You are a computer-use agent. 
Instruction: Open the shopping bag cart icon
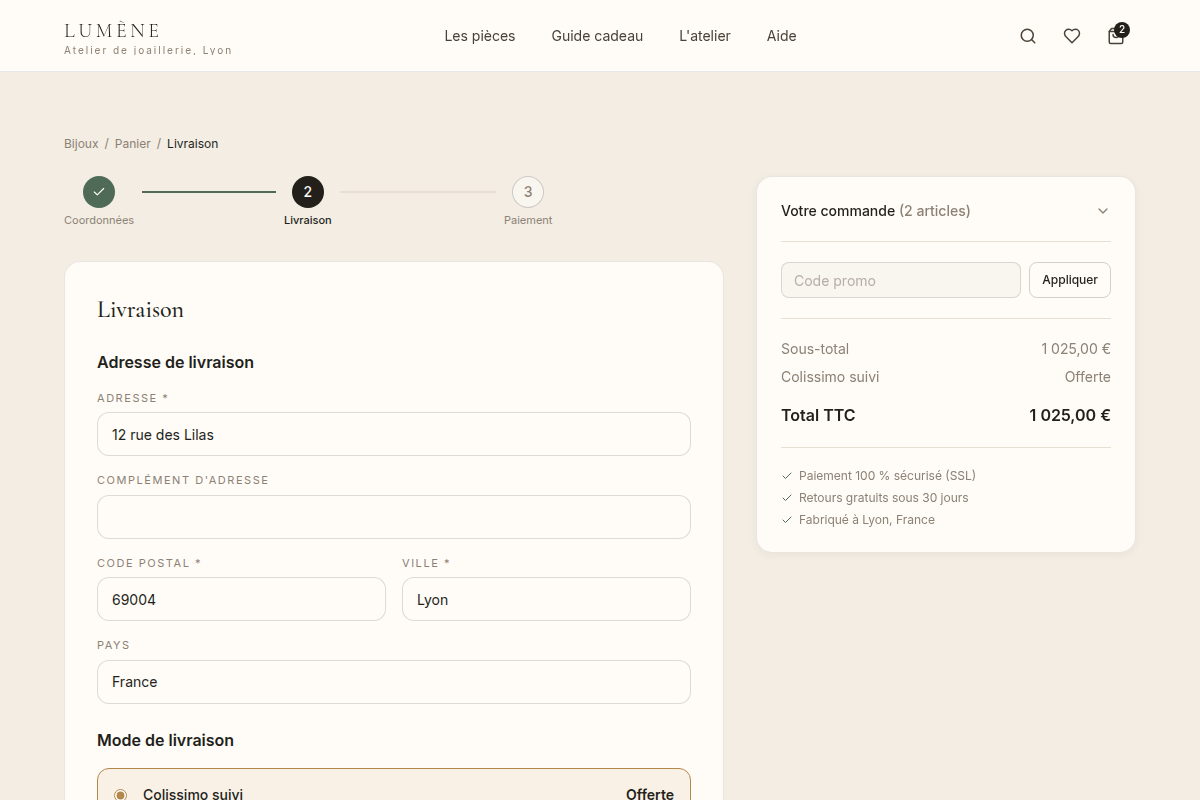1116,36
